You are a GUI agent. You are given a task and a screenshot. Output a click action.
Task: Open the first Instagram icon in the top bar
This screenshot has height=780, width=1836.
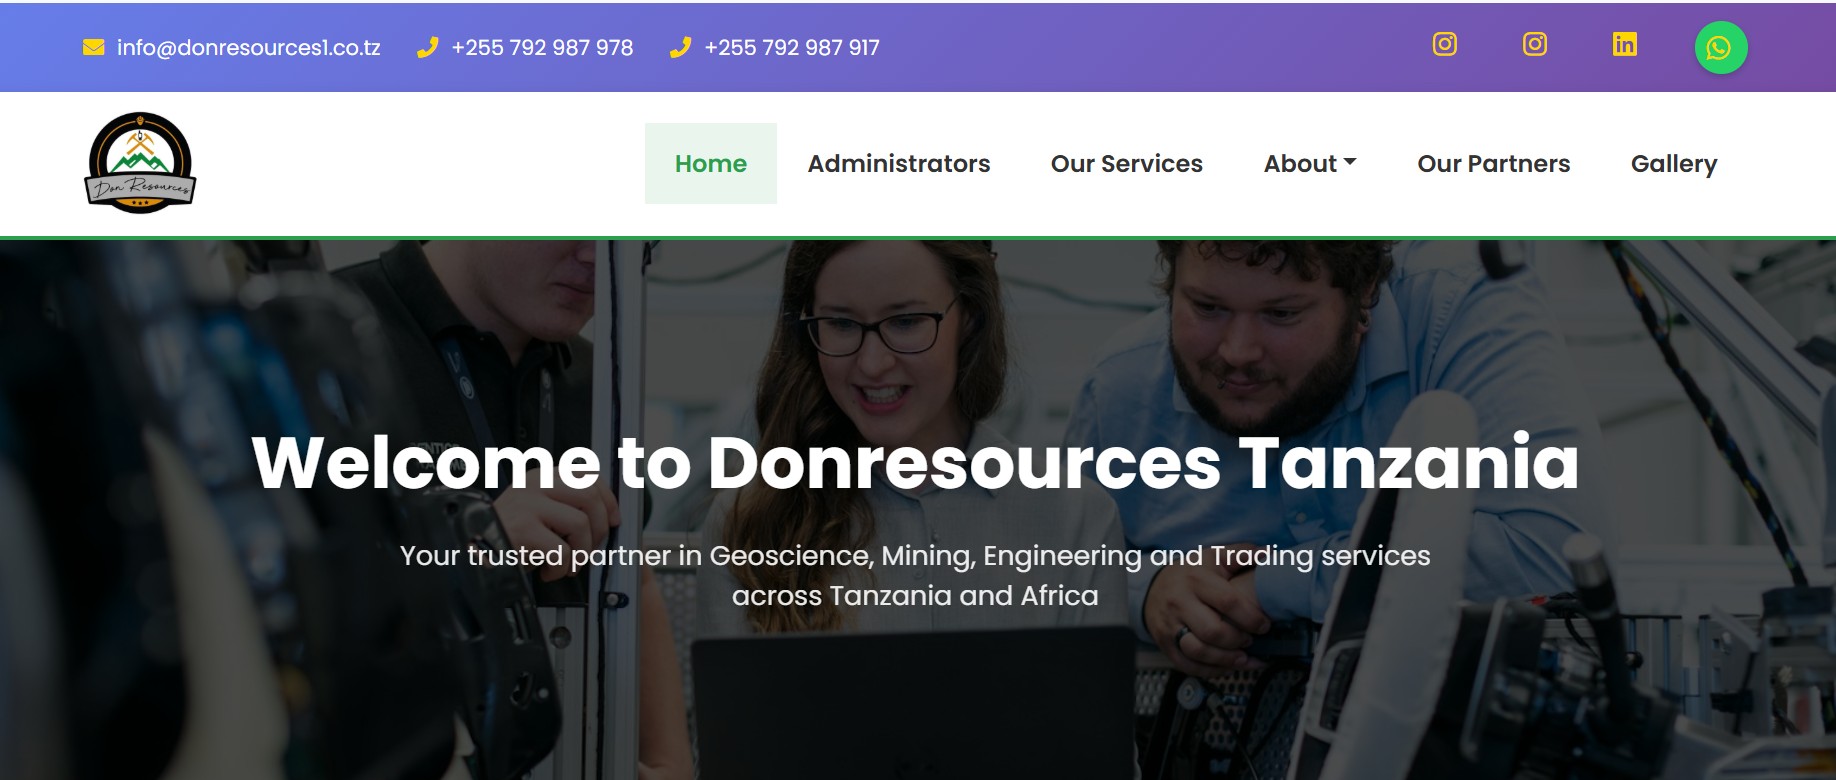pos(1445,44)
